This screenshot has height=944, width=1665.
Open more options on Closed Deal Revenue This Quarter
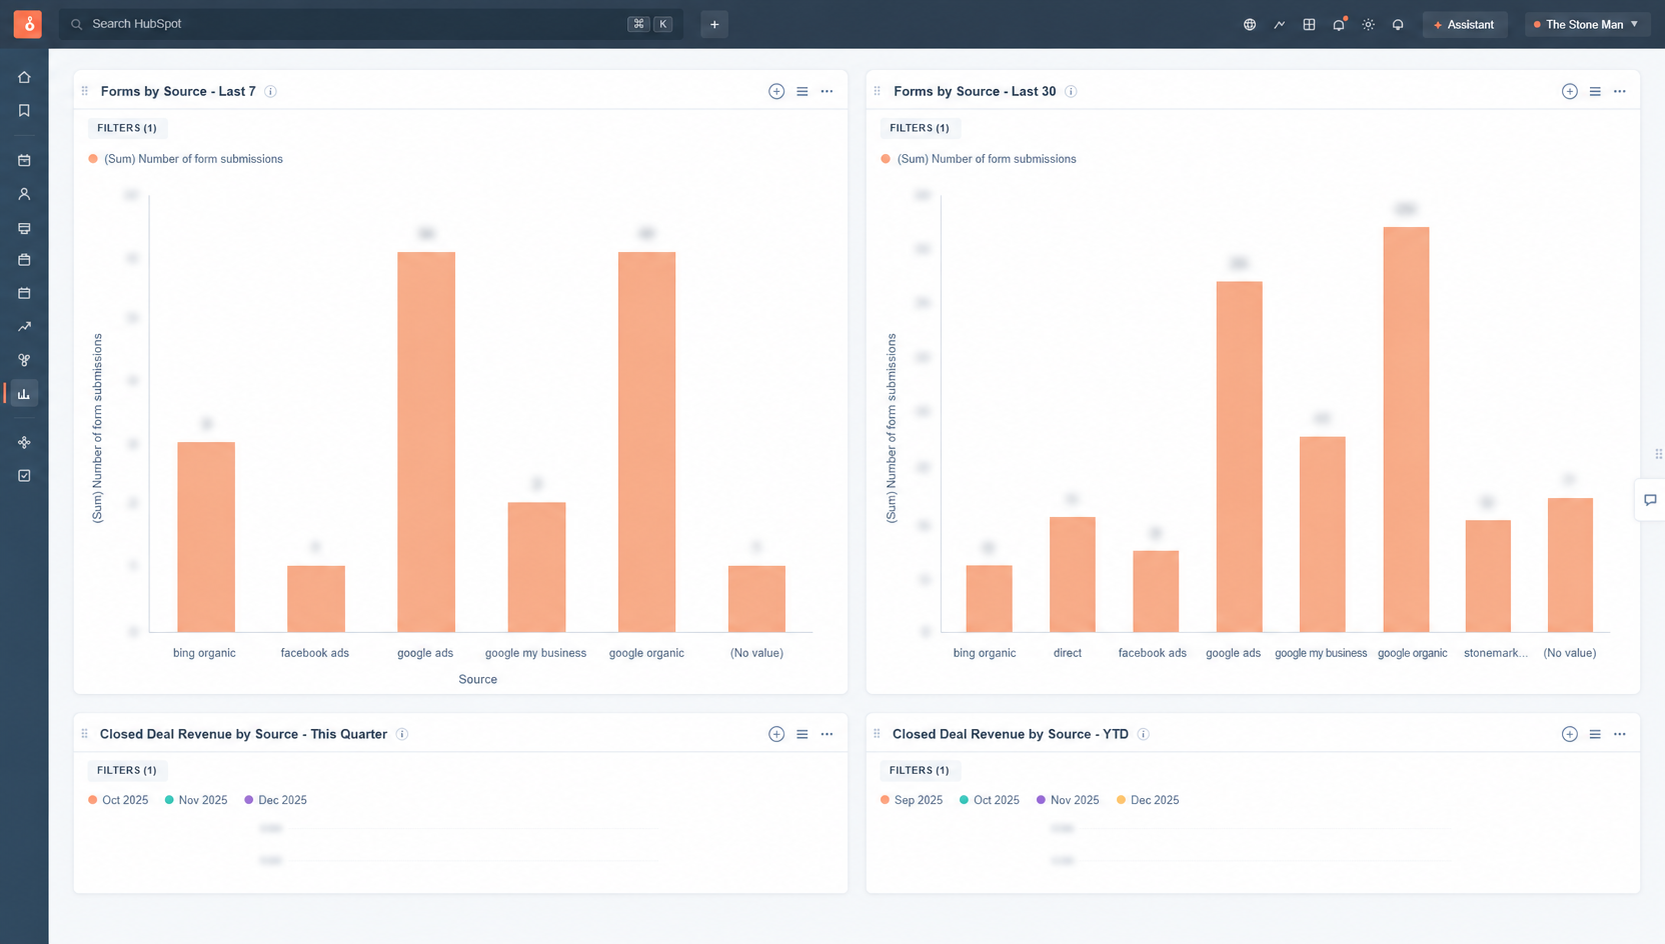click(x=827, y=734)
